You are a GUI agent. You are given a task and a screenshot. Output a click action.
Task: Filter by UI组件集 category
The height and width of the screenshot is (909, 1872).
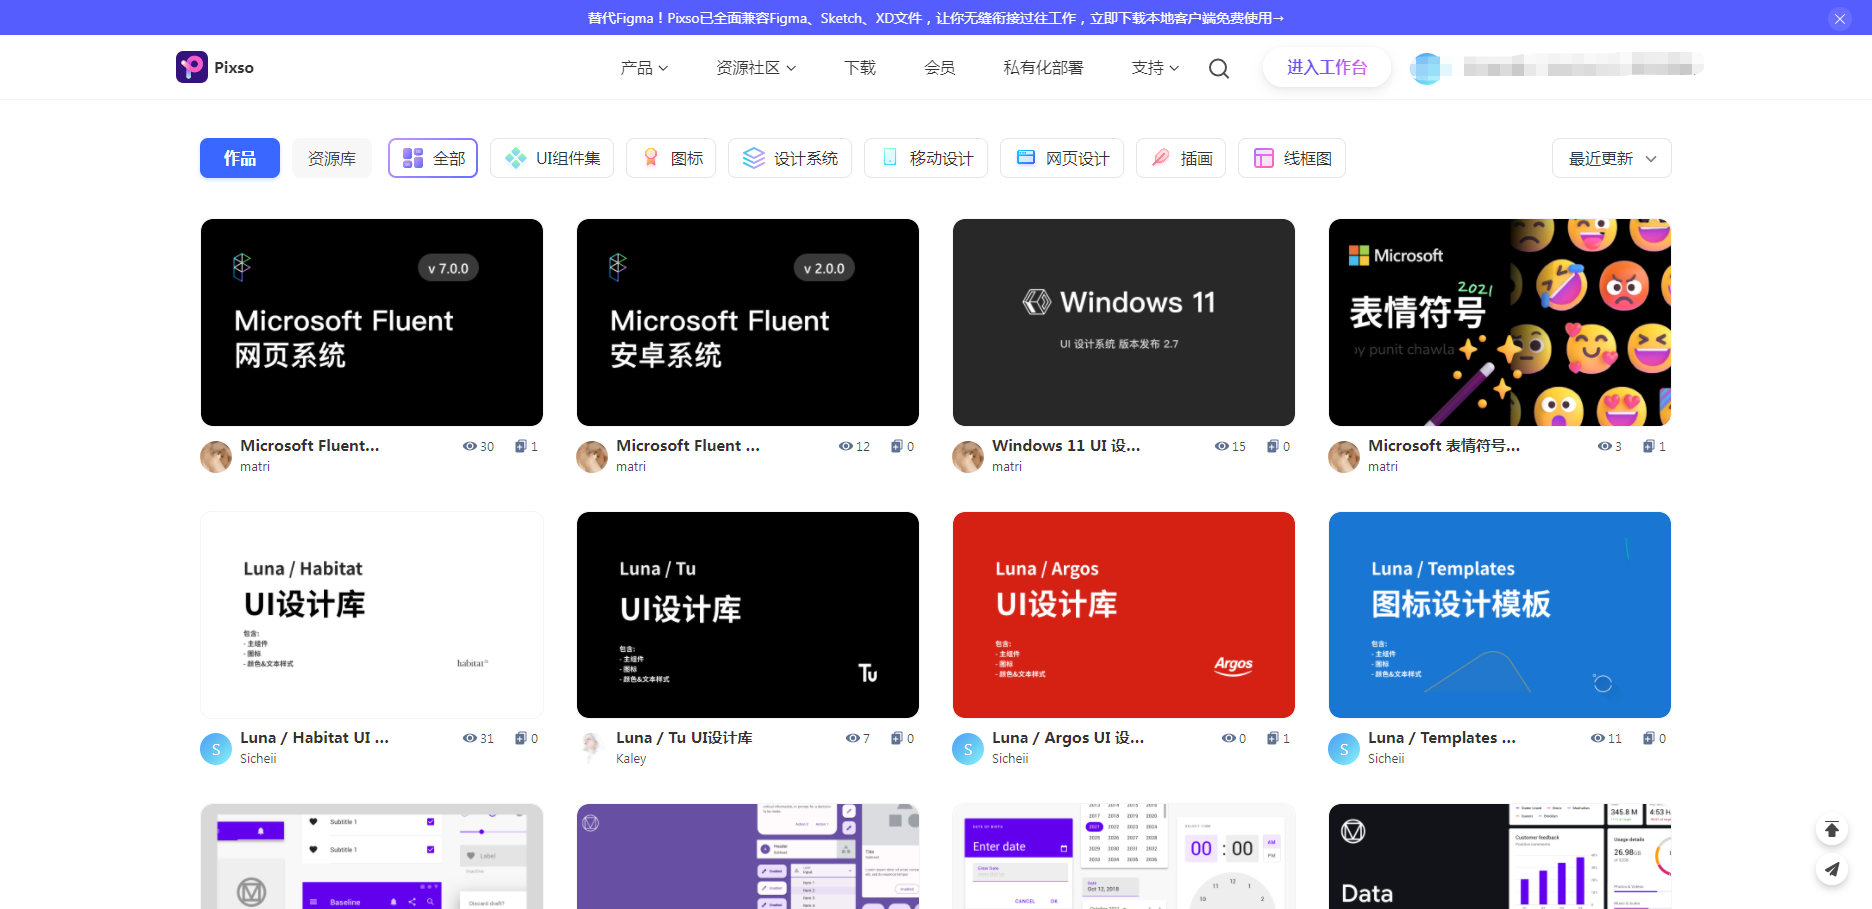(x=552, y=158)
